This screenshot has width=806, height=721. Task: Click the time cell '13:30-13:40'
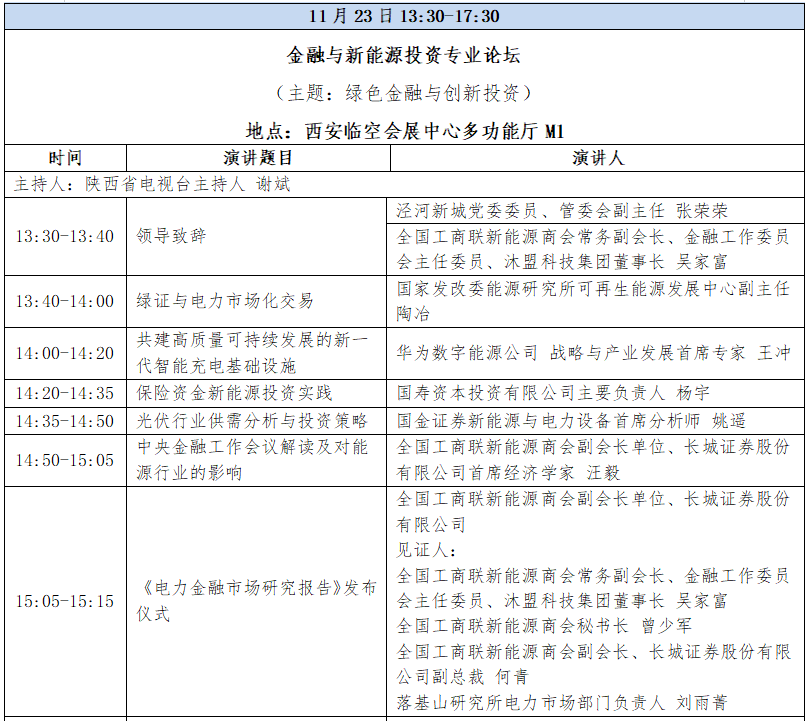tap(65, 236)
